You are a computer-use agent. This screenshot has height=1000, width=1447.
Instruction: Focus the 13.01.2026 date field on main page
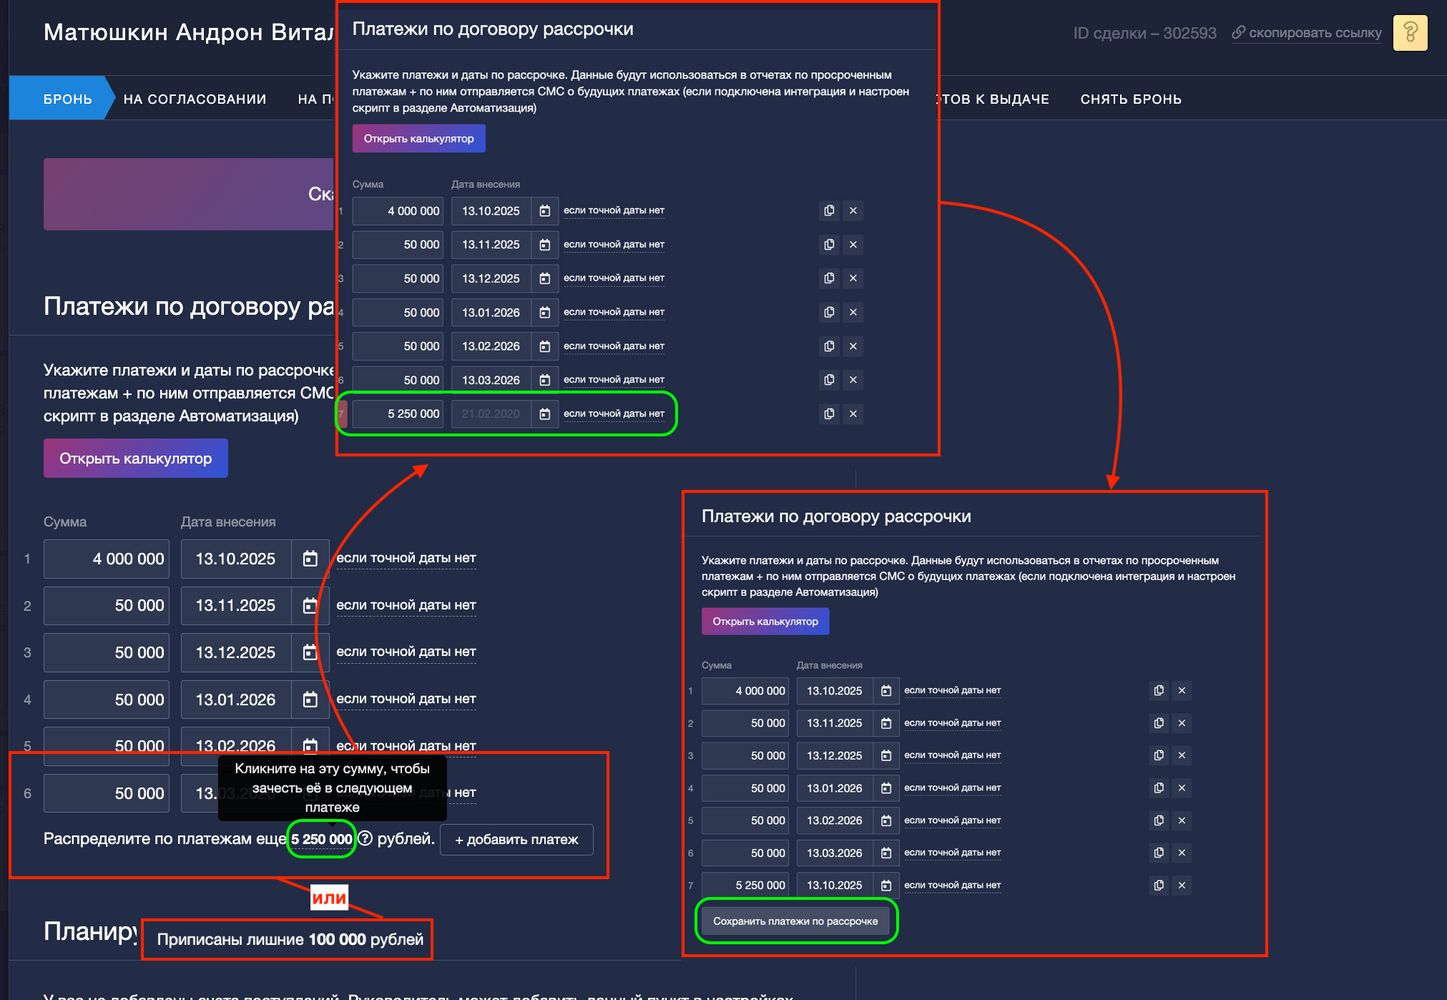[x=236, y=700]
